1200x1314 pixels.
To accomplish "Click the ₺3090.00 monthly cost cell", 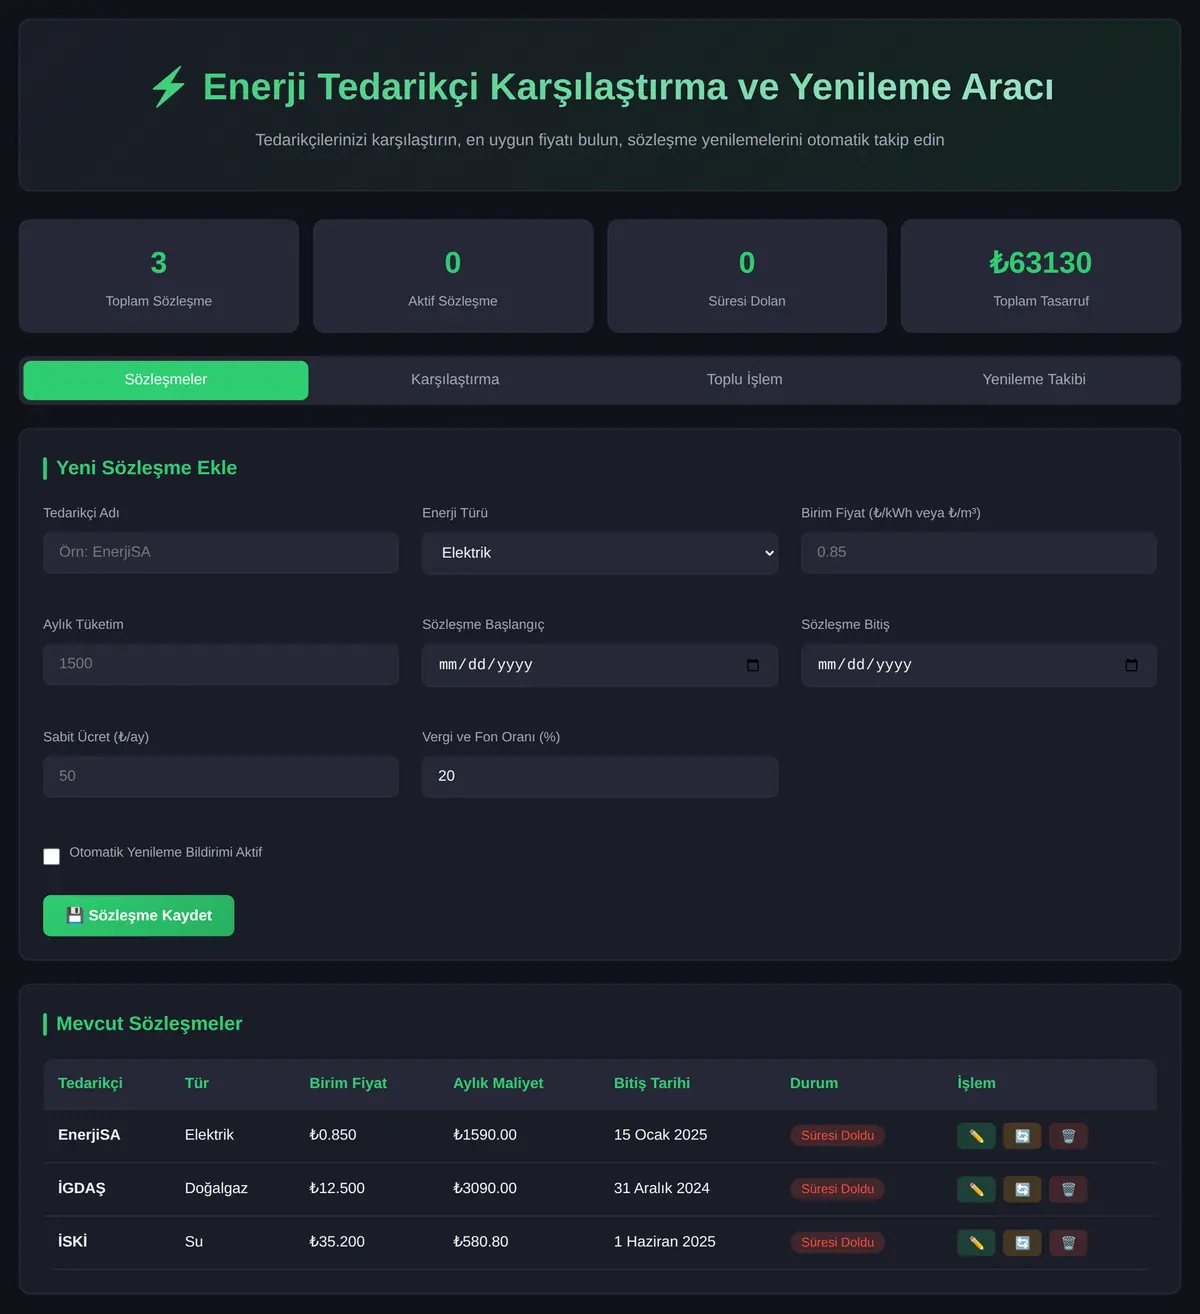I will (485, 1188).
